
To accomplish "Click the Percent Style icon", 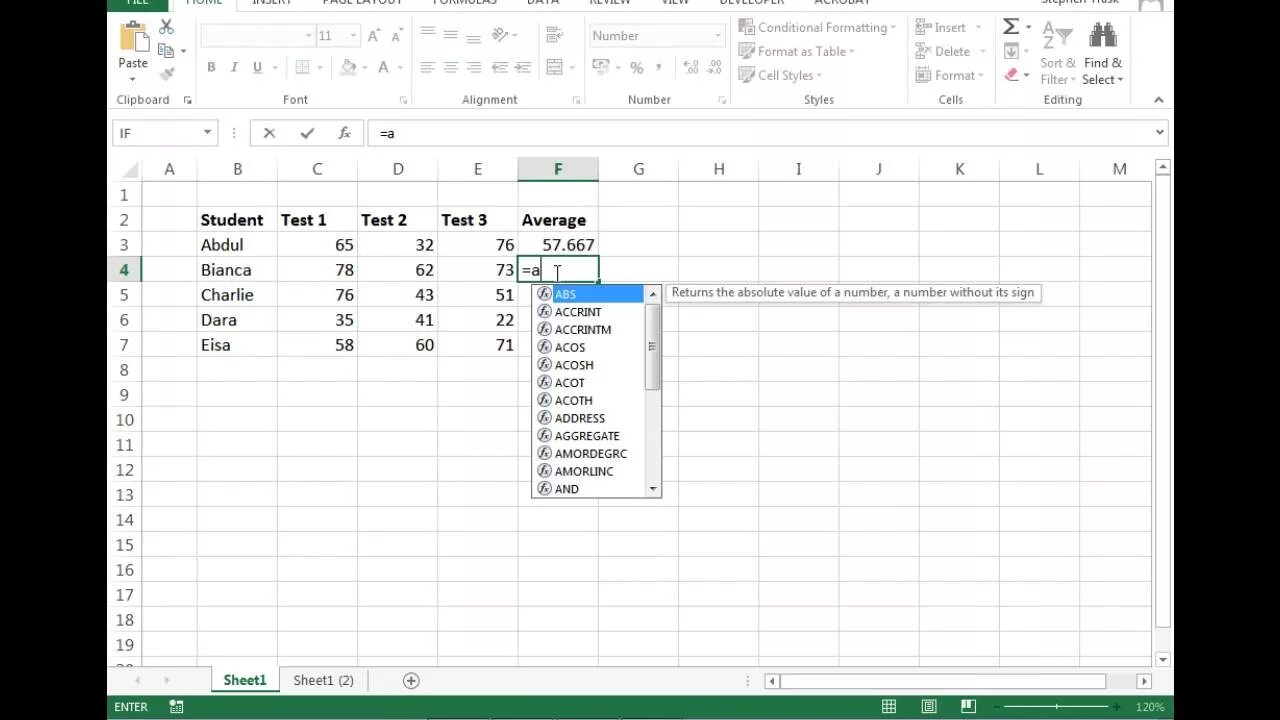I will [x=636, y=68].
